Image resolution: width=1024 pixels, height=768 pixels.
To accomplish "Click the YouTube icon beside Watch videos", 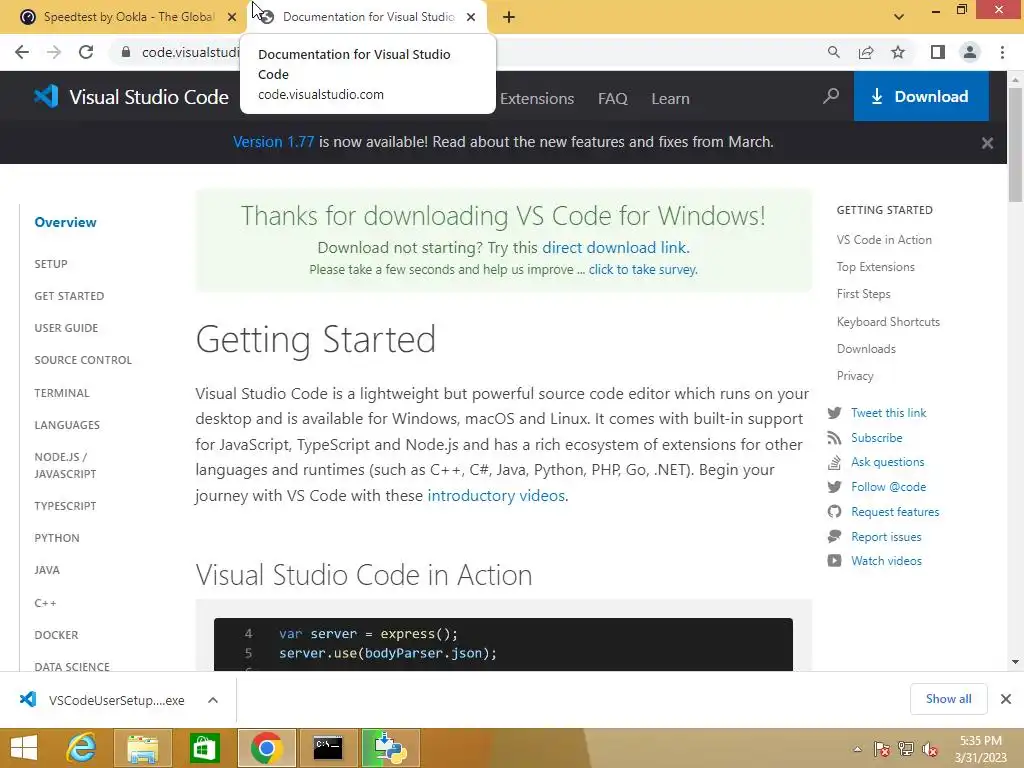I will tap(834, 560).
